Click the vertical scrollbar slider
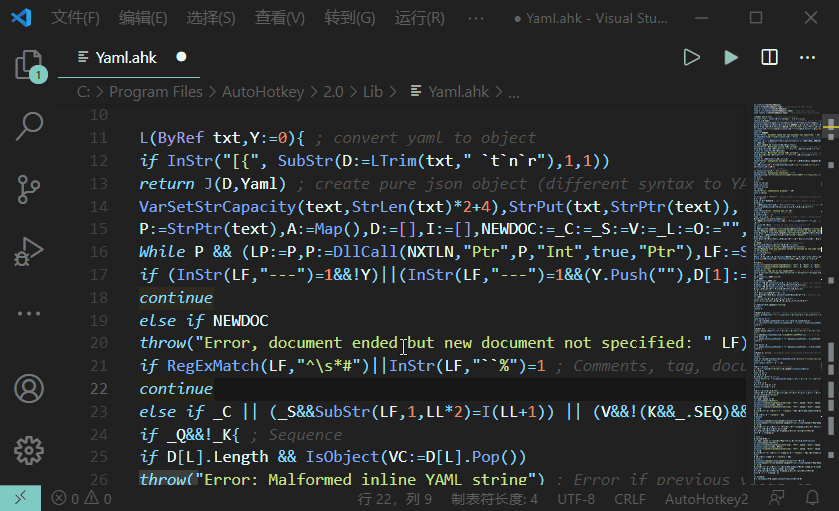 point(830,128)
